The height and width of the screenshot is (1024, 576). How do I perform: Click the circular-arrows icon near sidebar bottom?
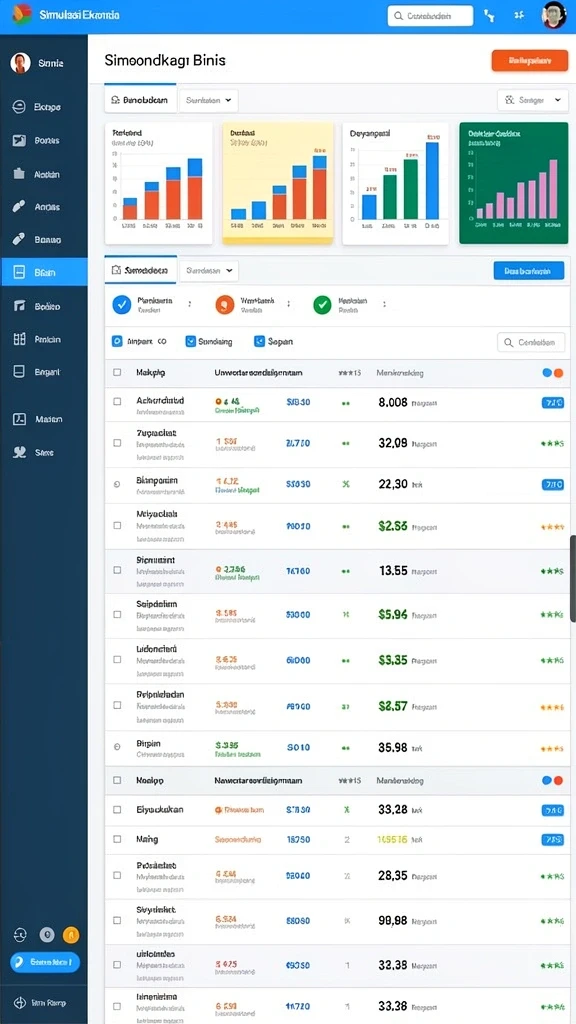[20, 935]
